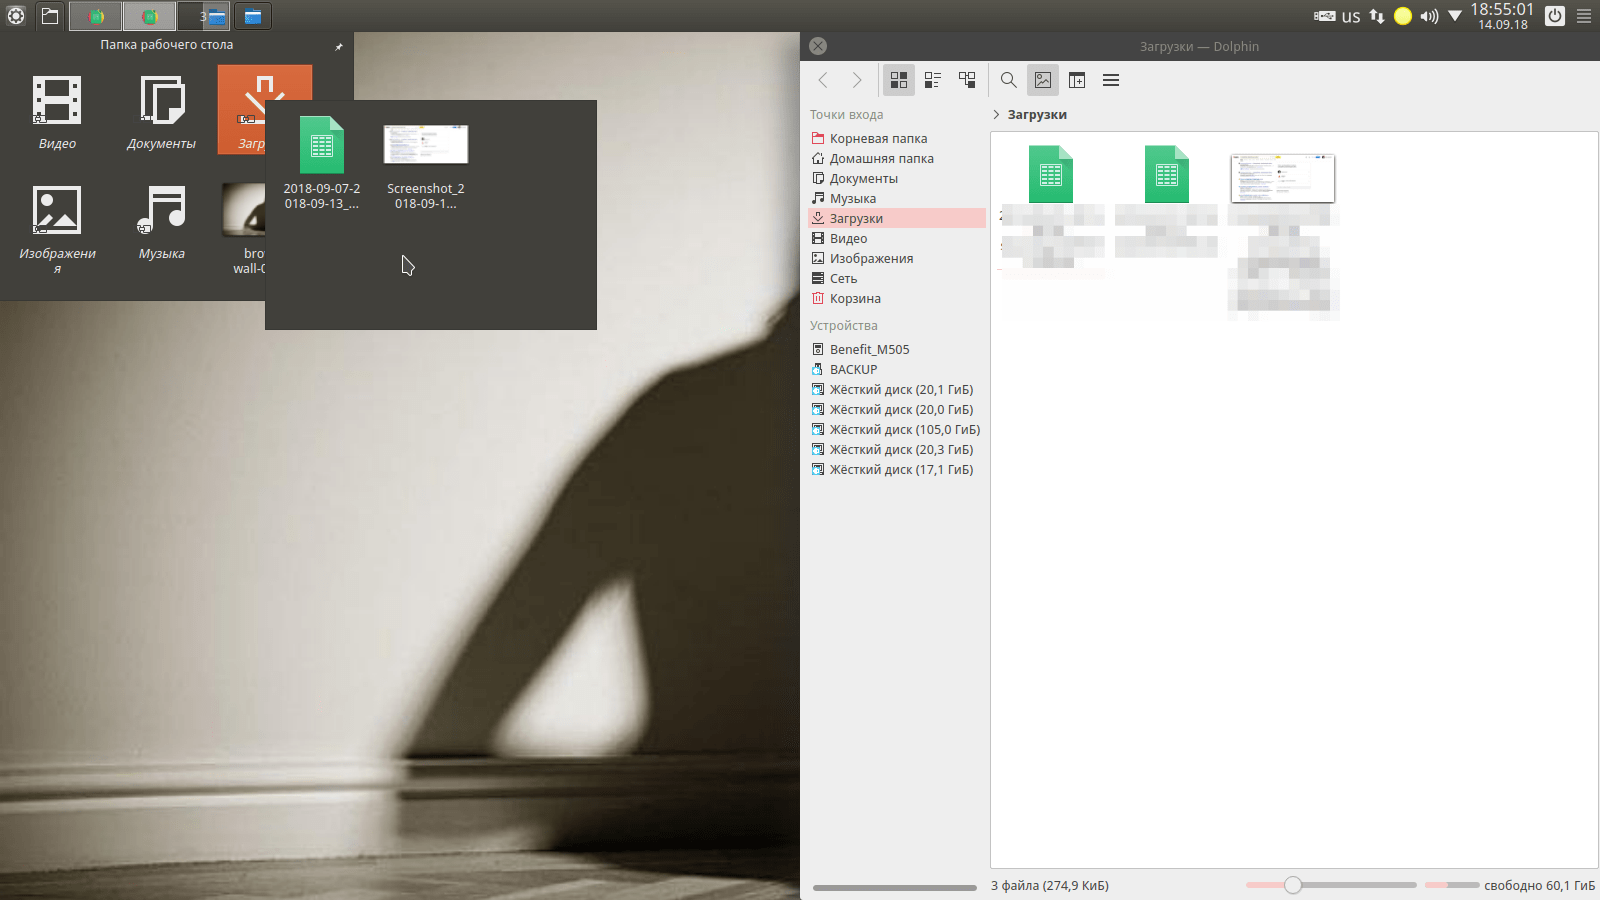This screenshot has width=1600, height=900.
Task: Go back using the left arrow
Action: click(x=823, y=80)
